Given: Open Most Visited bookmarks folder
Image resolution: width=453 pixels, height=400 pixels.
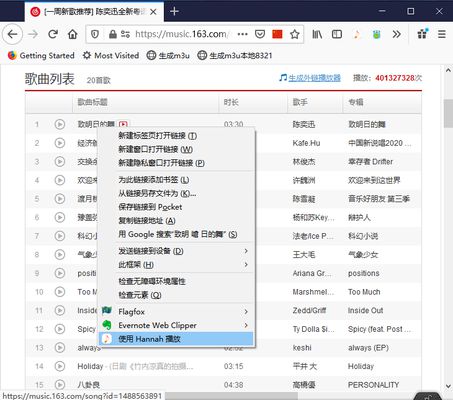Looking at the screenshot, I should [x=111, y=55].
